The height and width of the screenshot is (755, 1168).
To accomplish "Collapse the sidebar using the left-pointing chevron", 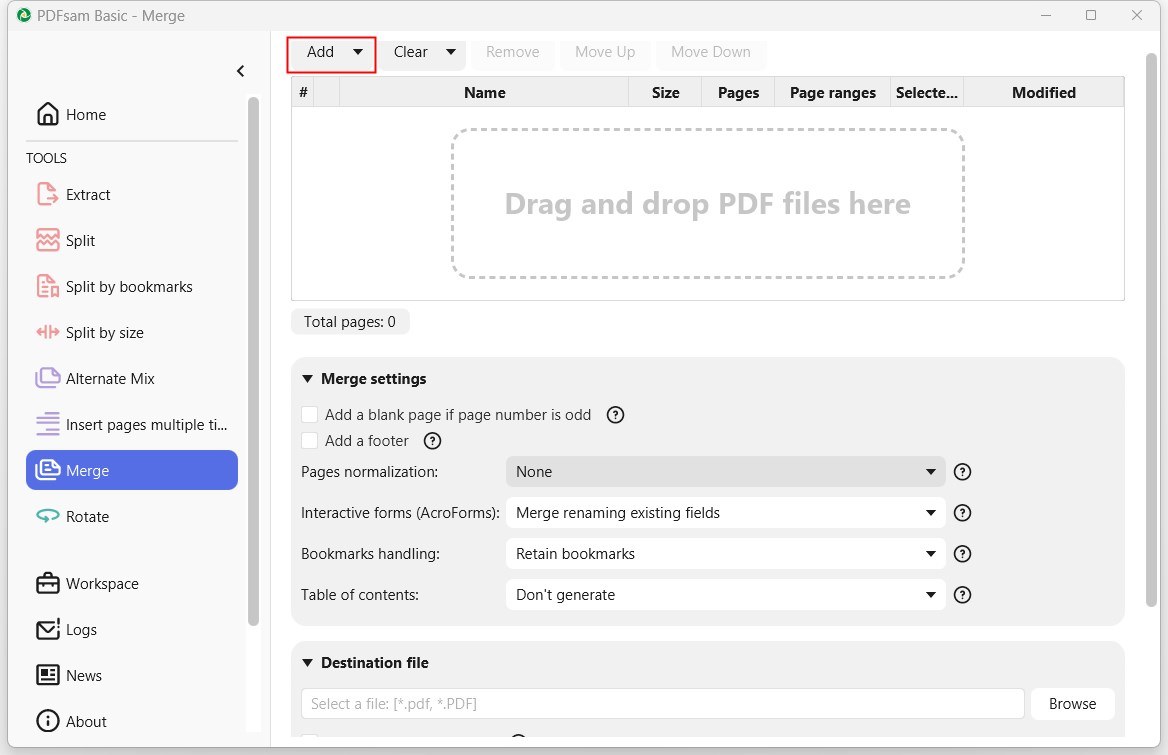I will click(240, 71).
